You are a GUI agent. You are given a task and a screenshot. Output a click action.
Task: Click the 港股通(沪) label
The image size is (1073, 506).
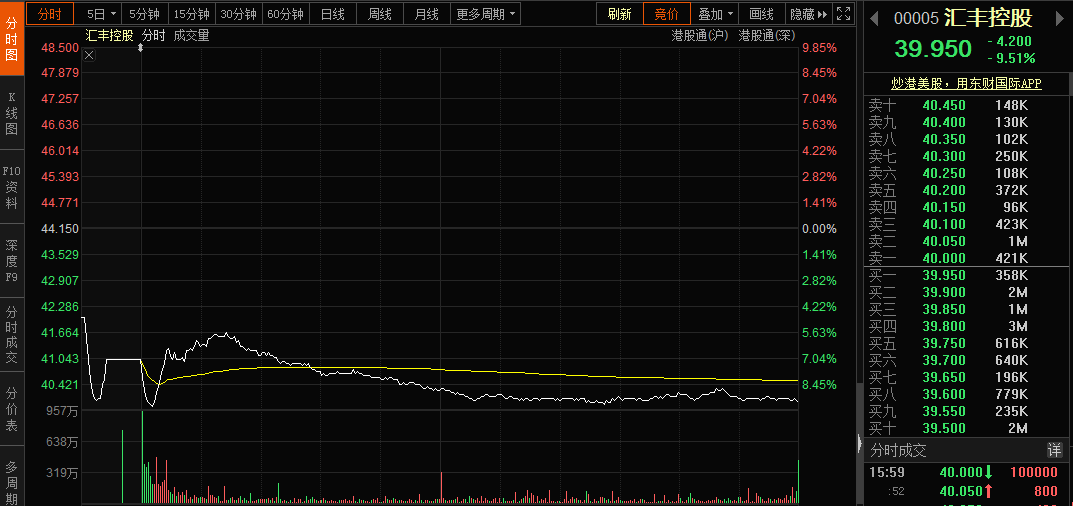(x=700, y=36)
